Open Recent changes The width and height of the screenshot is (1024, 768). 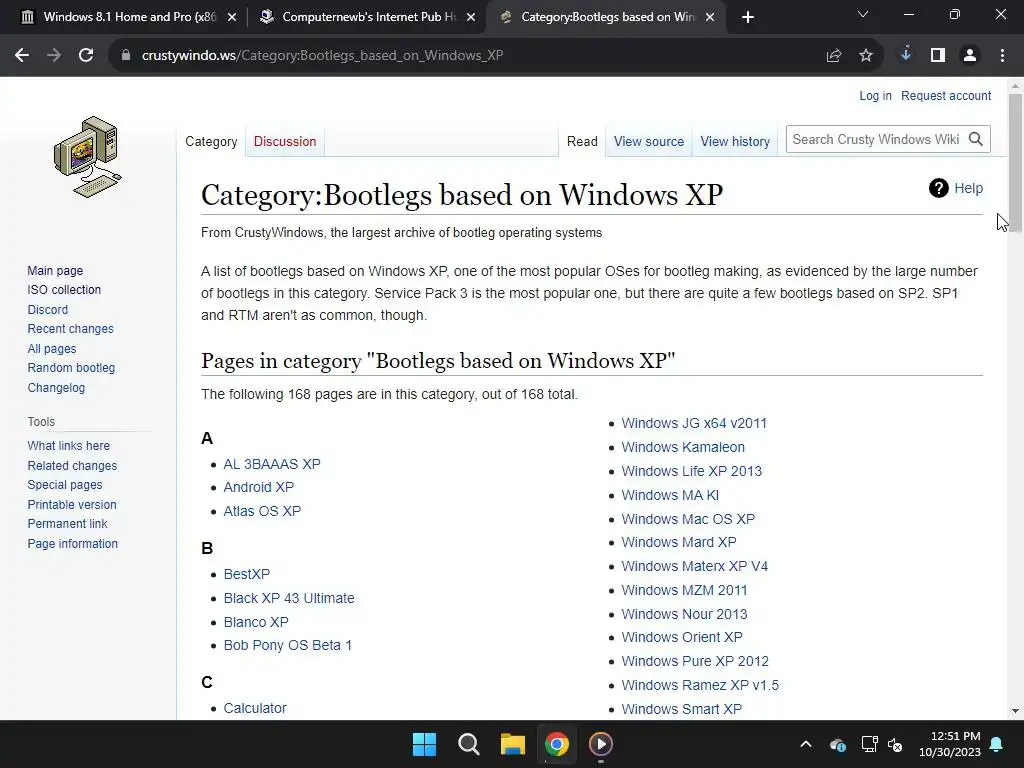coord(71,328)
